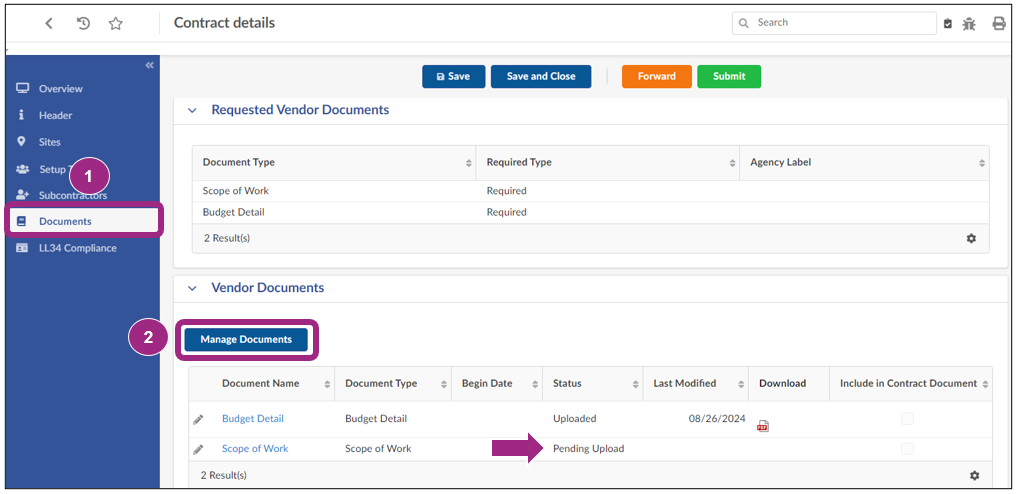Collapse the left sidebar navigation
This screenshot has height=494, width=1020.
tap(150, 65)
